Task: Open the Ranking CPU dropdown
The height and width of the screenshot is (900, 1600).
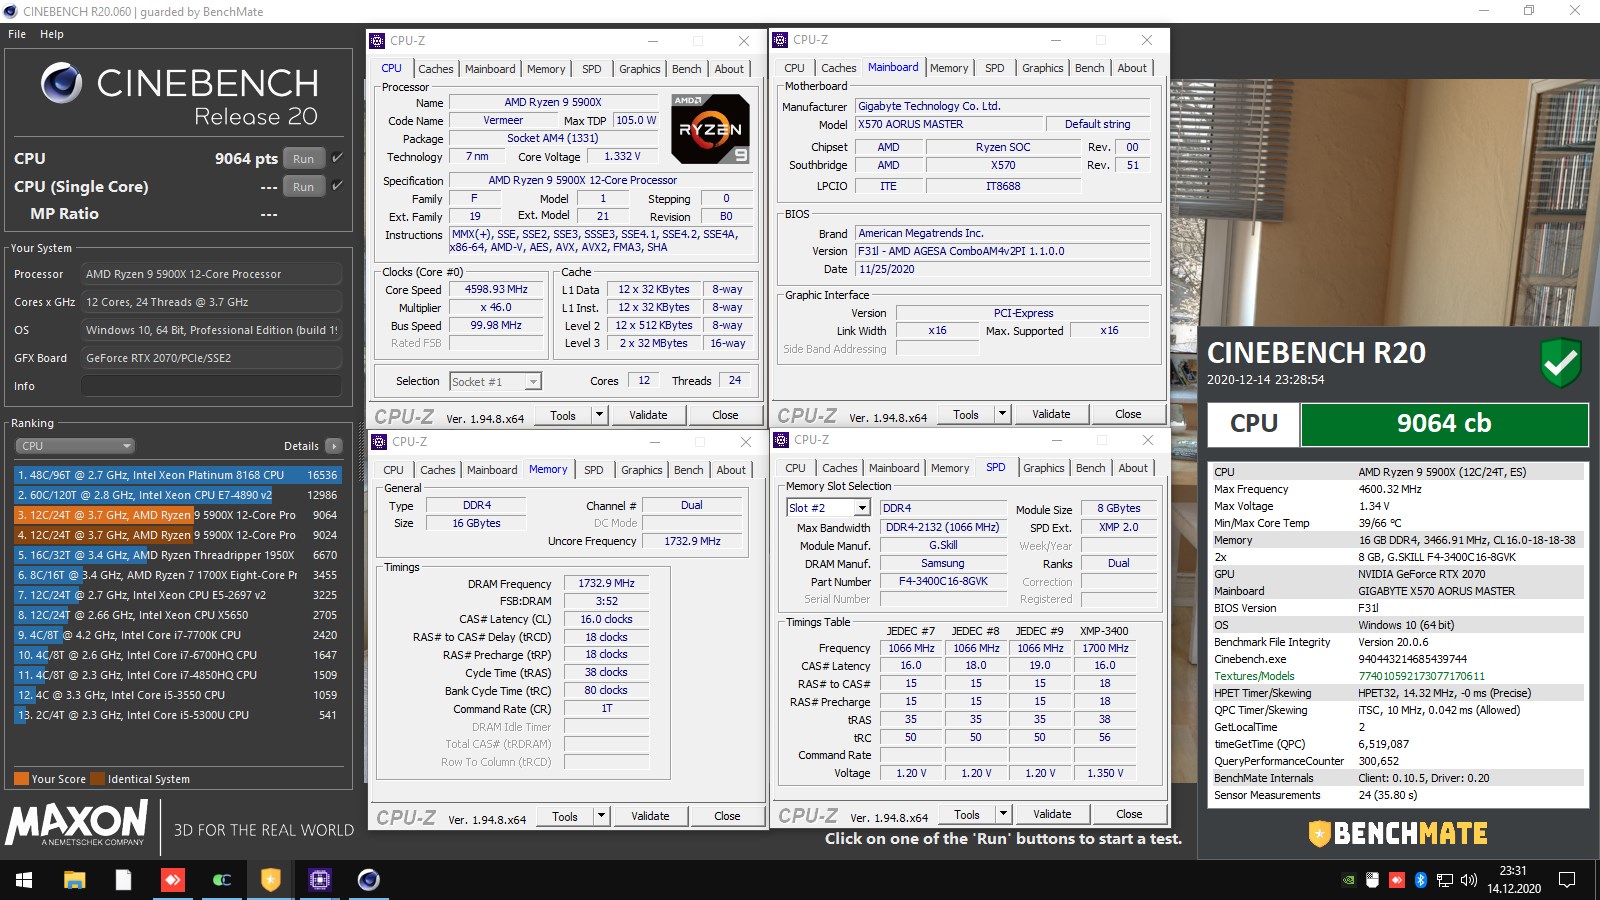Action: tap(75, 446)
